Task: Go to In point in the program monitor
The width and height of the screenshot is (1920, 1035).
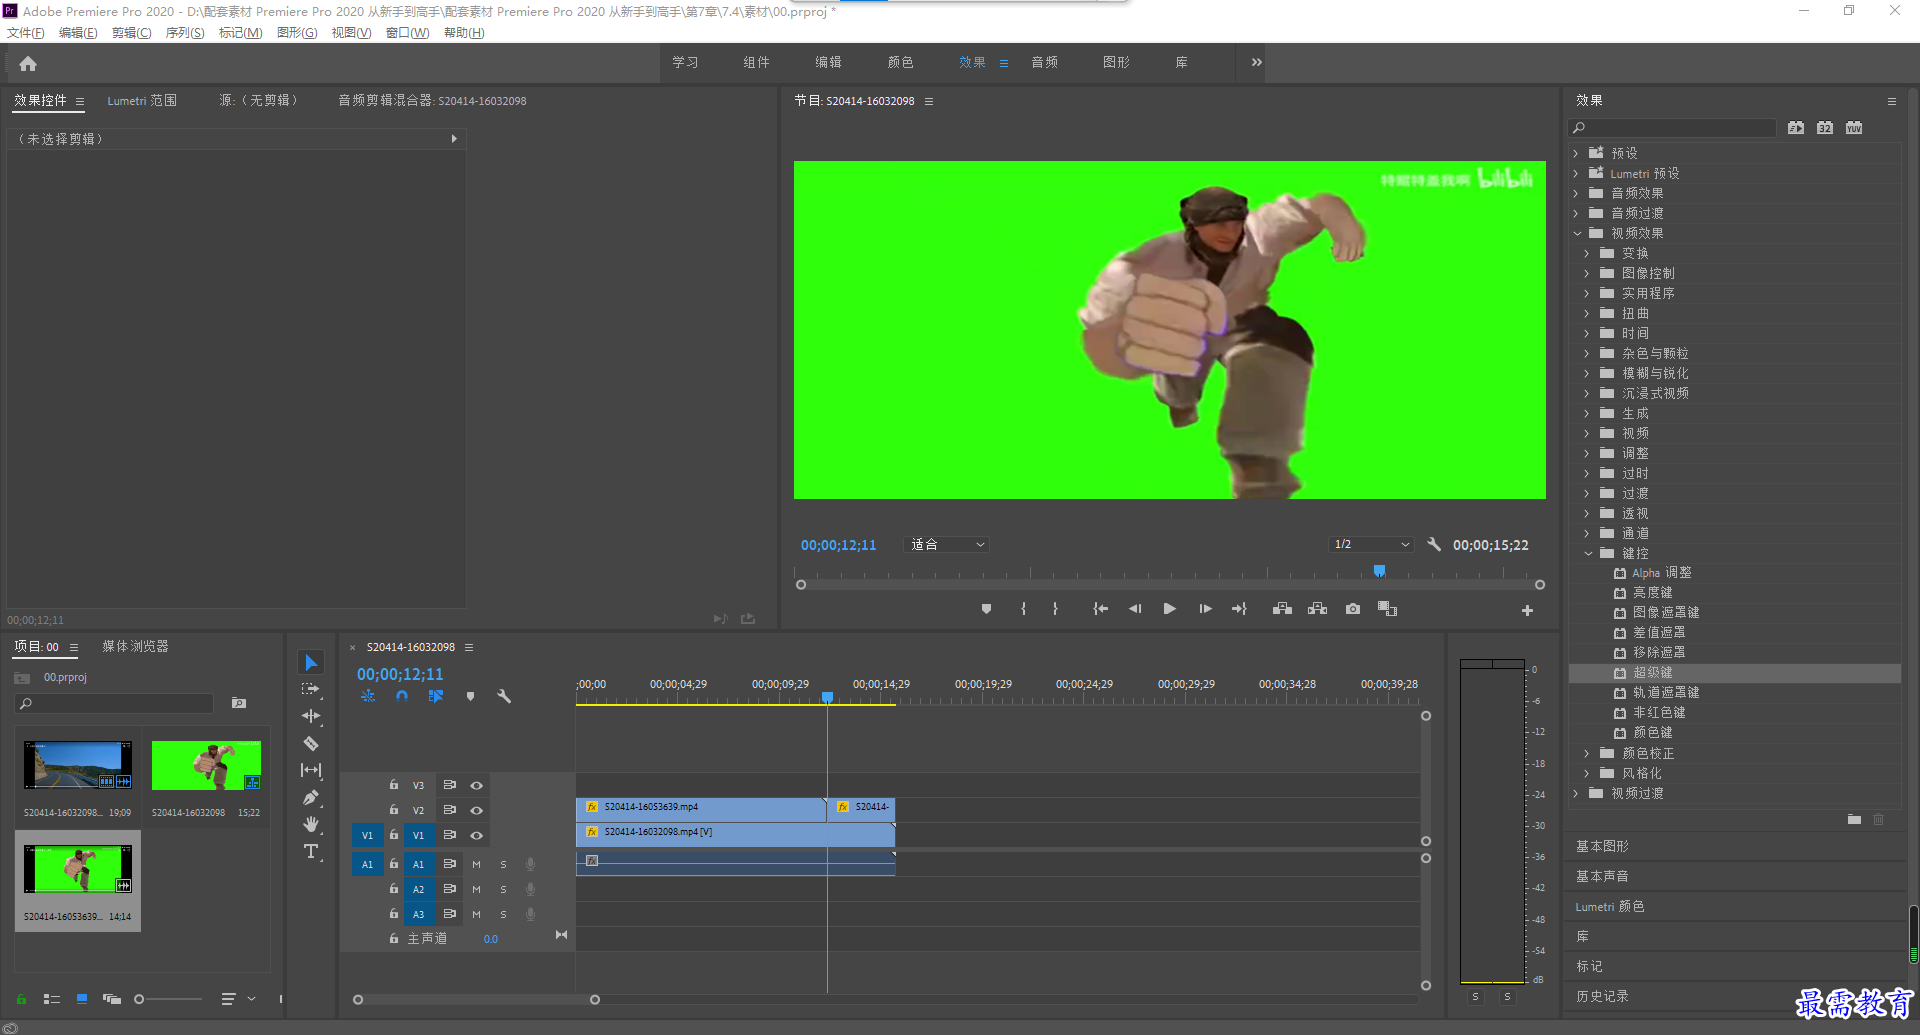Action: 1100,609
